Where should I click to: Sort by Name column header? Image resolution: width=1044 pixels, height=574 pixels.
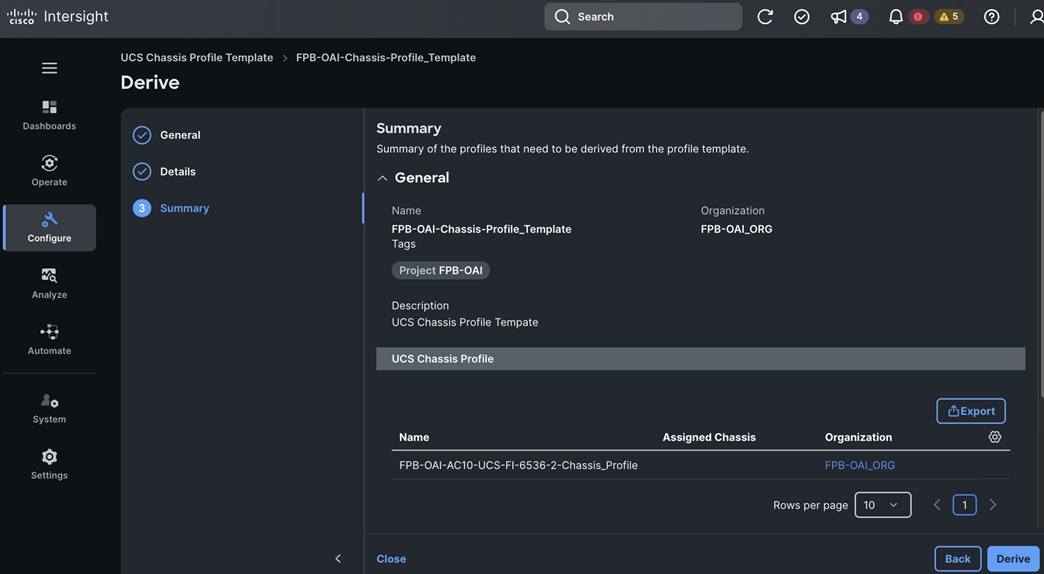(x=414, y=437)
